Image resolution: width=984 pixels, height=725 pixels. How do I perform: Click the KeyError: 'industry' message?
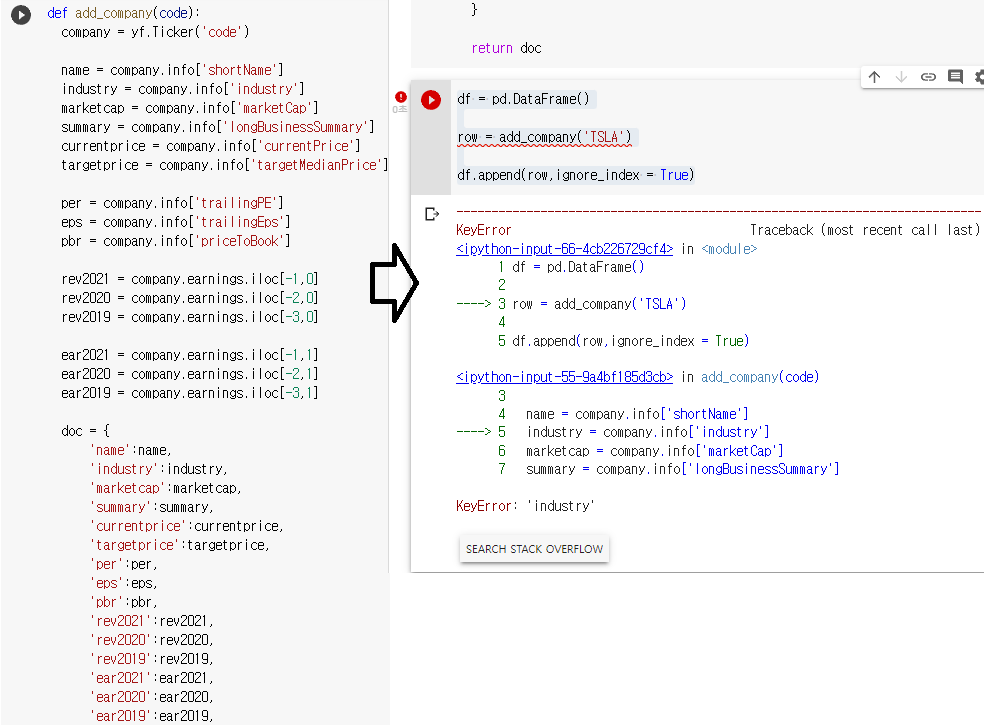(525, 506)
